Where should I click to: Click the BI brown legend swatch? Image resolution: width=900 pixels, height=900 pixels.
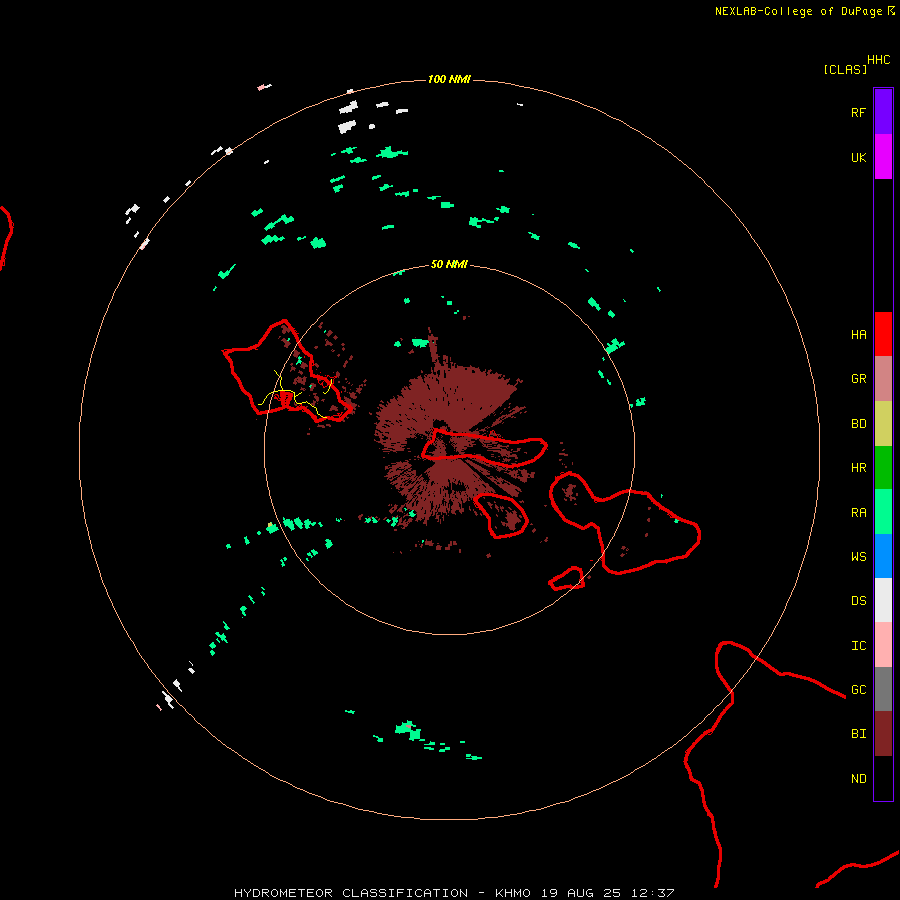pos(883,734)
